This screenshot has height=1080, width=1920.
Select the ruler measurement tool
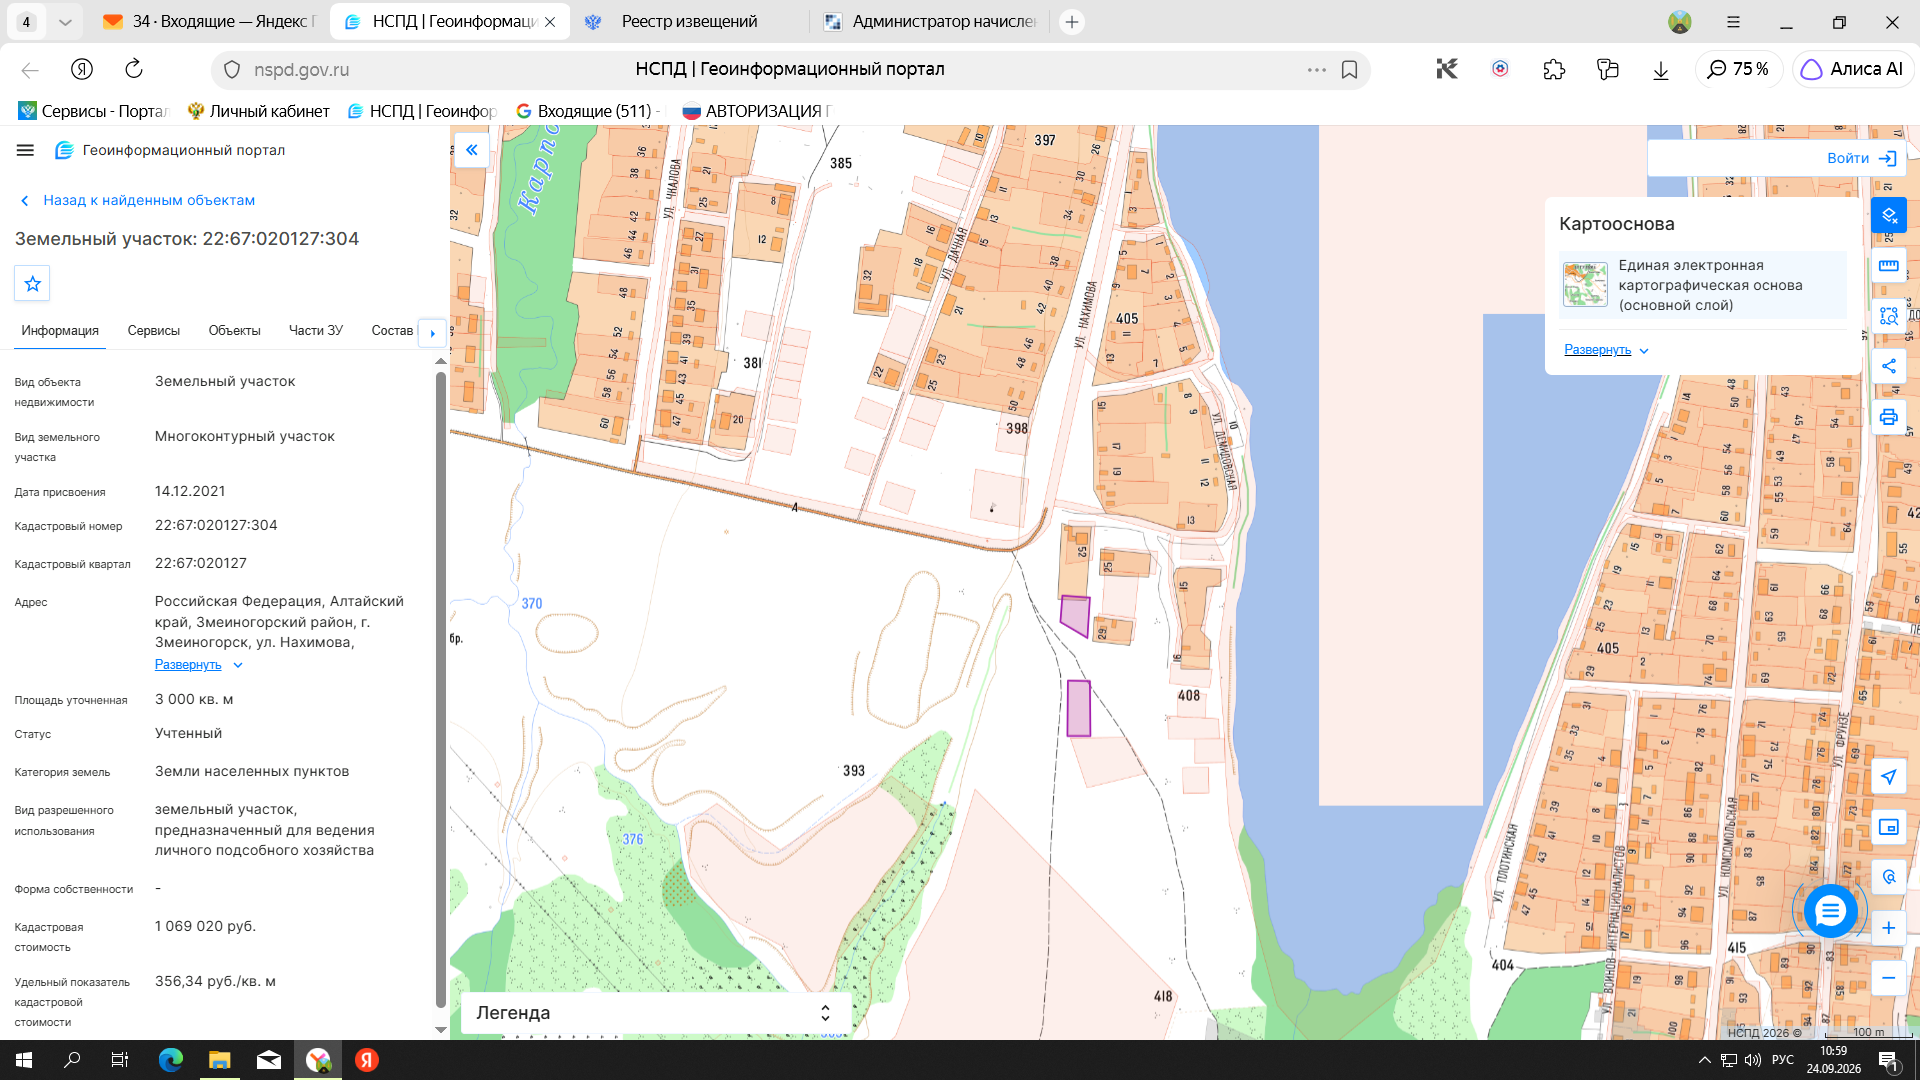1888,266
